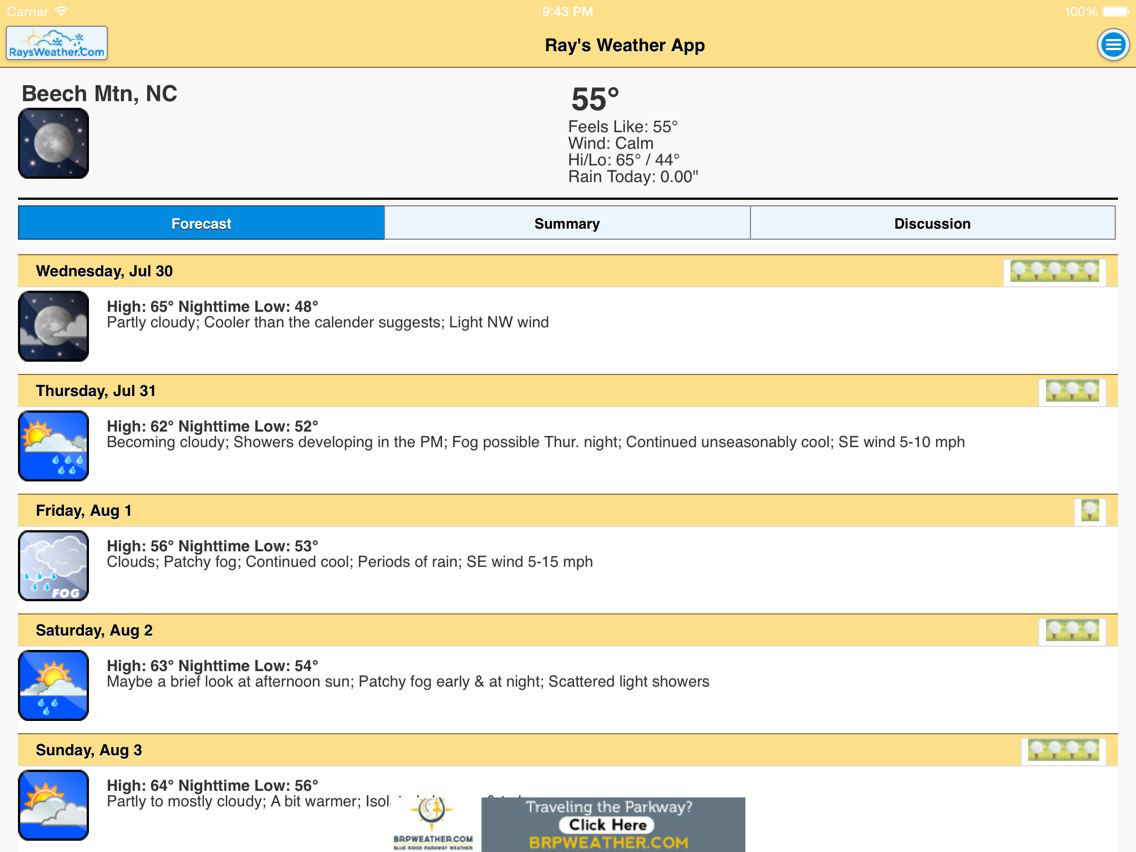Tap Friday's single golf ball rating
Viewport: 1136px width, 852px height.
[1090, 511]
